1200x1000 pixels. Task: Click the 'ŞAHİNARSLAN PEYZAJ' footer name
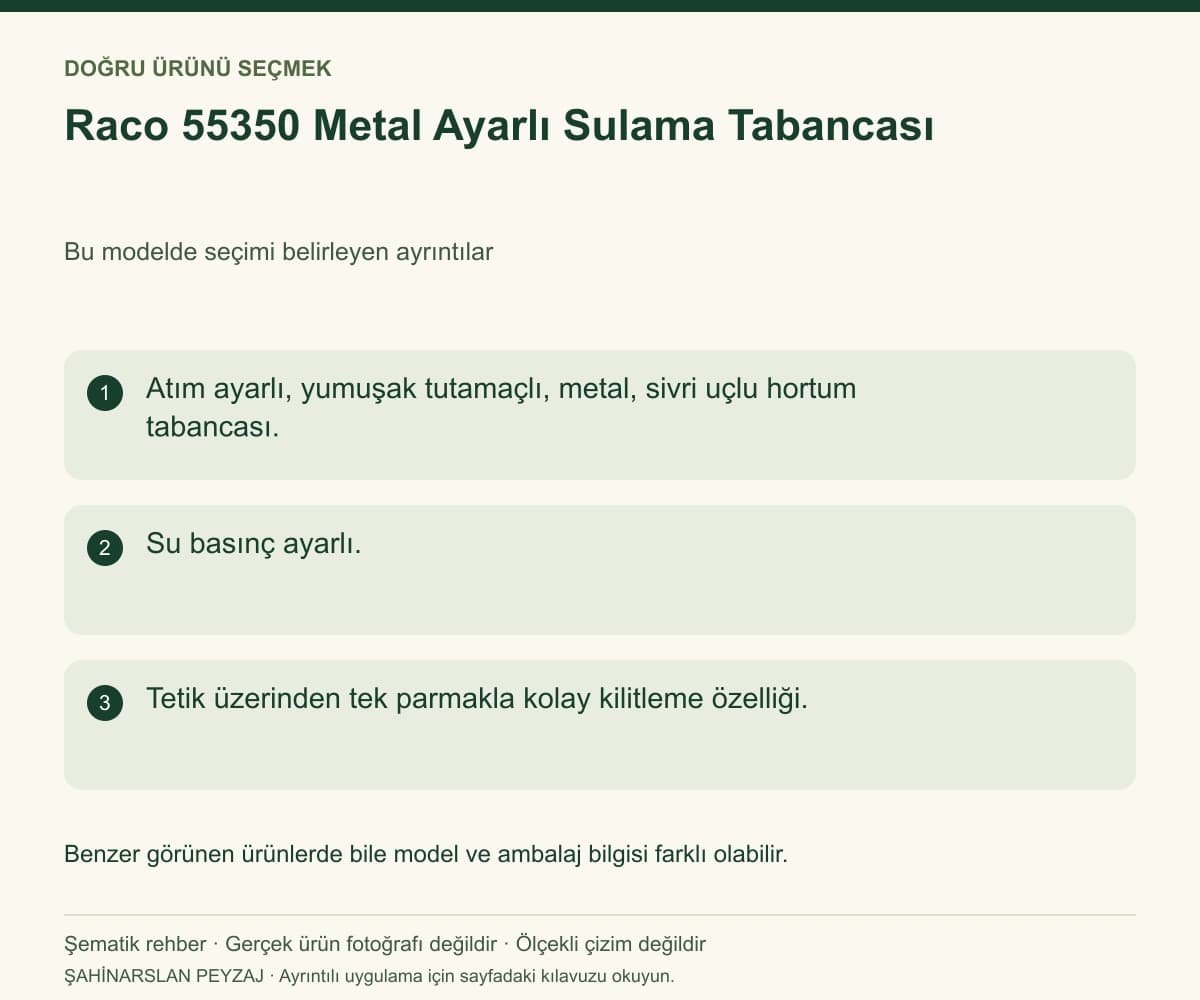click(163, 975)
